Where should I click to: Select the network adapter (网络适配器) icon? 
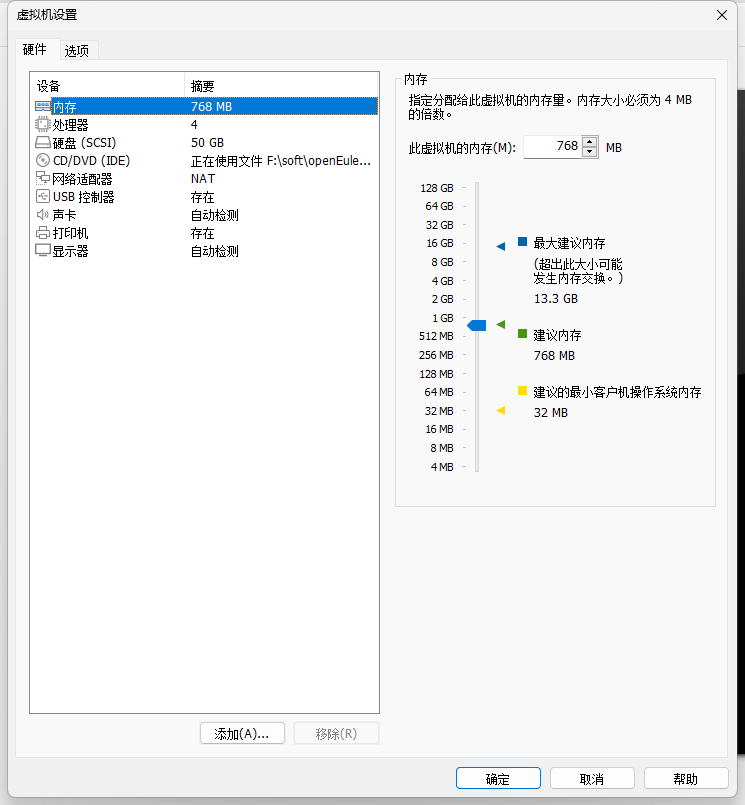point(43,179)
